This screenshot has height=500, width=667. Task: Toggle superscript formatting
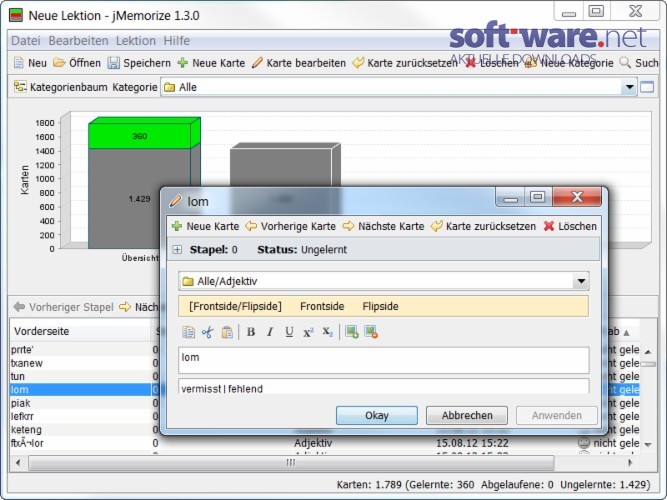308,332
